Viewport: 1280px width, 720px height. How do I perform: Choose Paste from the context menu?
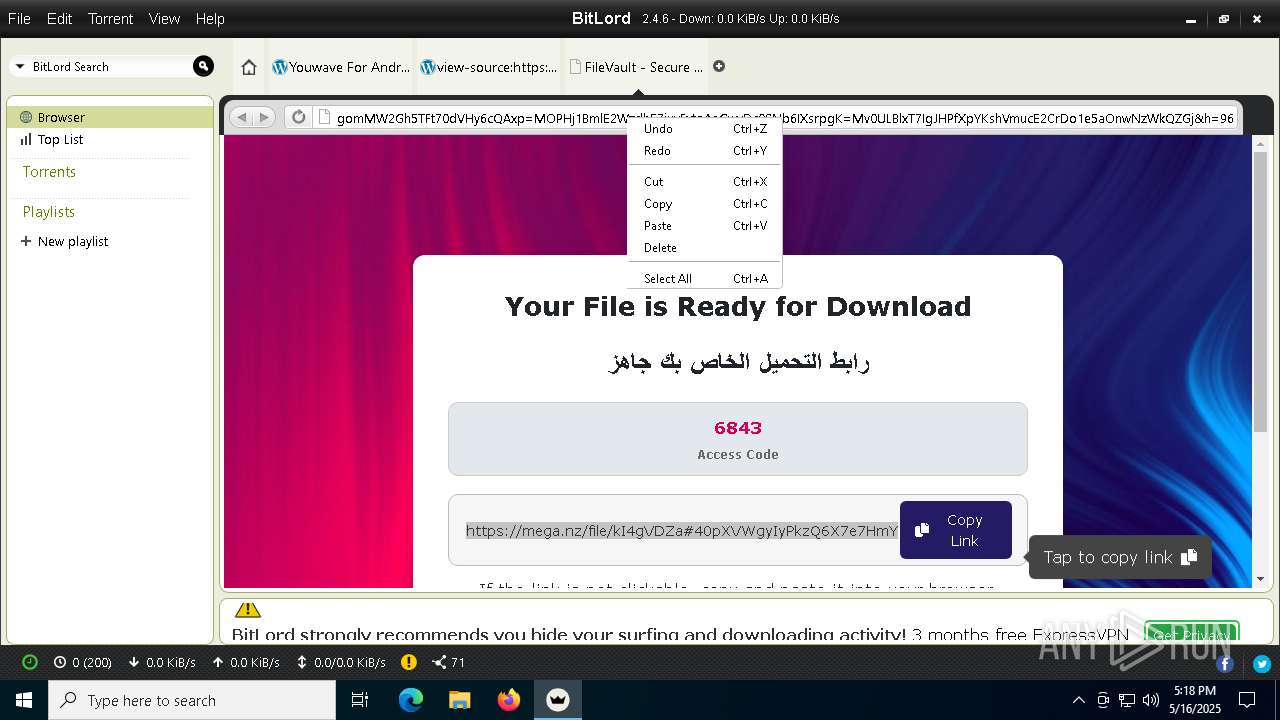pos(705,226)
